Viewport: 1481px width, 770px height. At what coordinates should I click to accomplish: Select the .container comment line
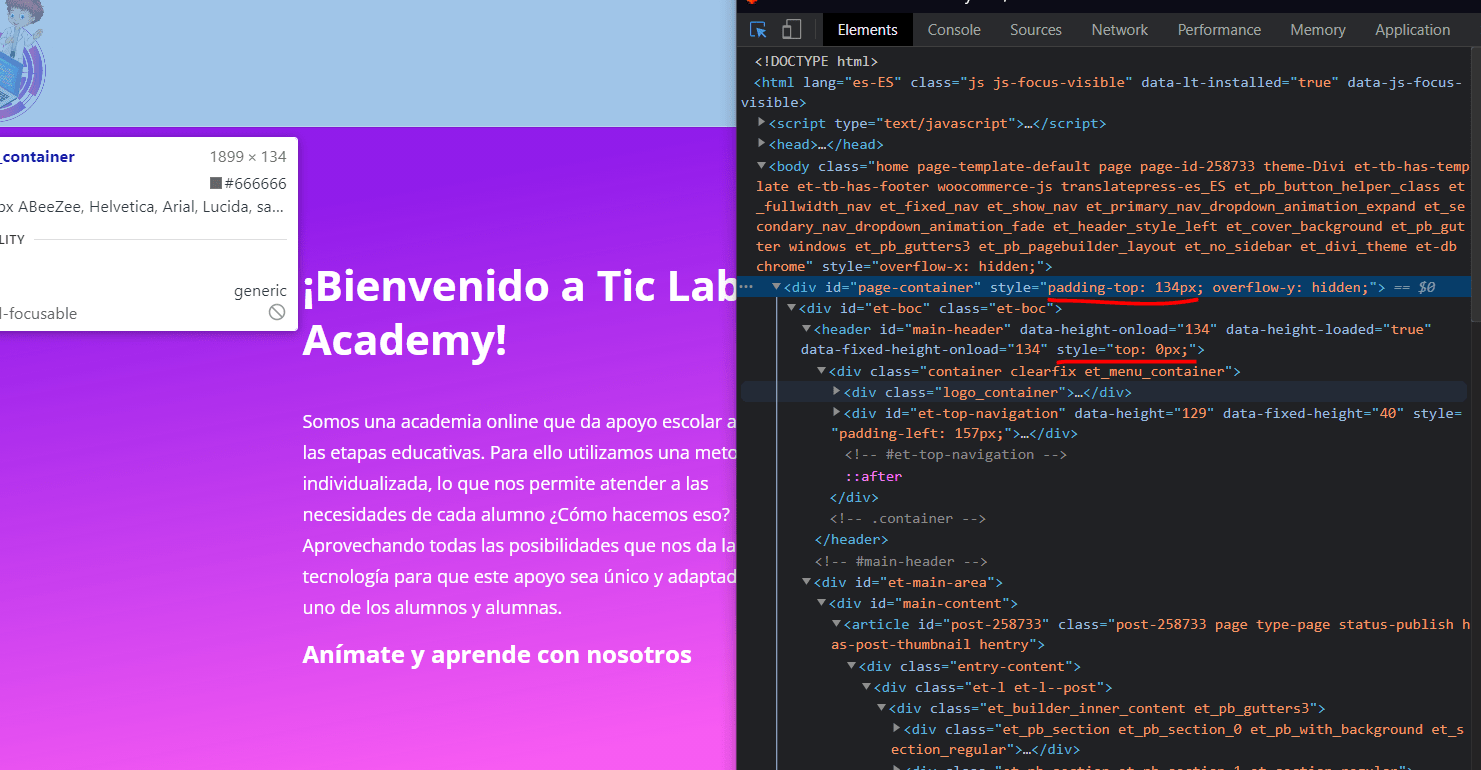click(x=907, y=518)
